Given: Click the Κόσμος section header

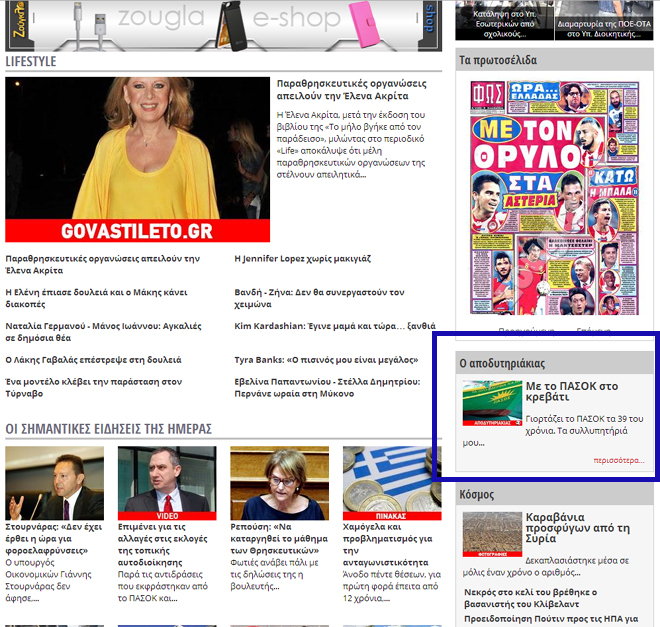Looking at the screenshot, I should 476,495.
